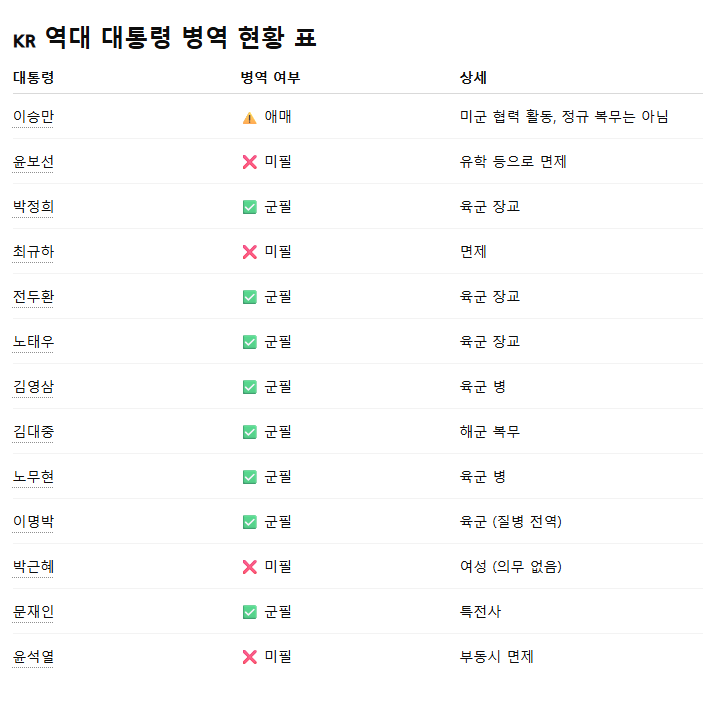Click the red X icon in 윤보선 row
Viewport: 703px width, 701px height.
coord(250,162)
